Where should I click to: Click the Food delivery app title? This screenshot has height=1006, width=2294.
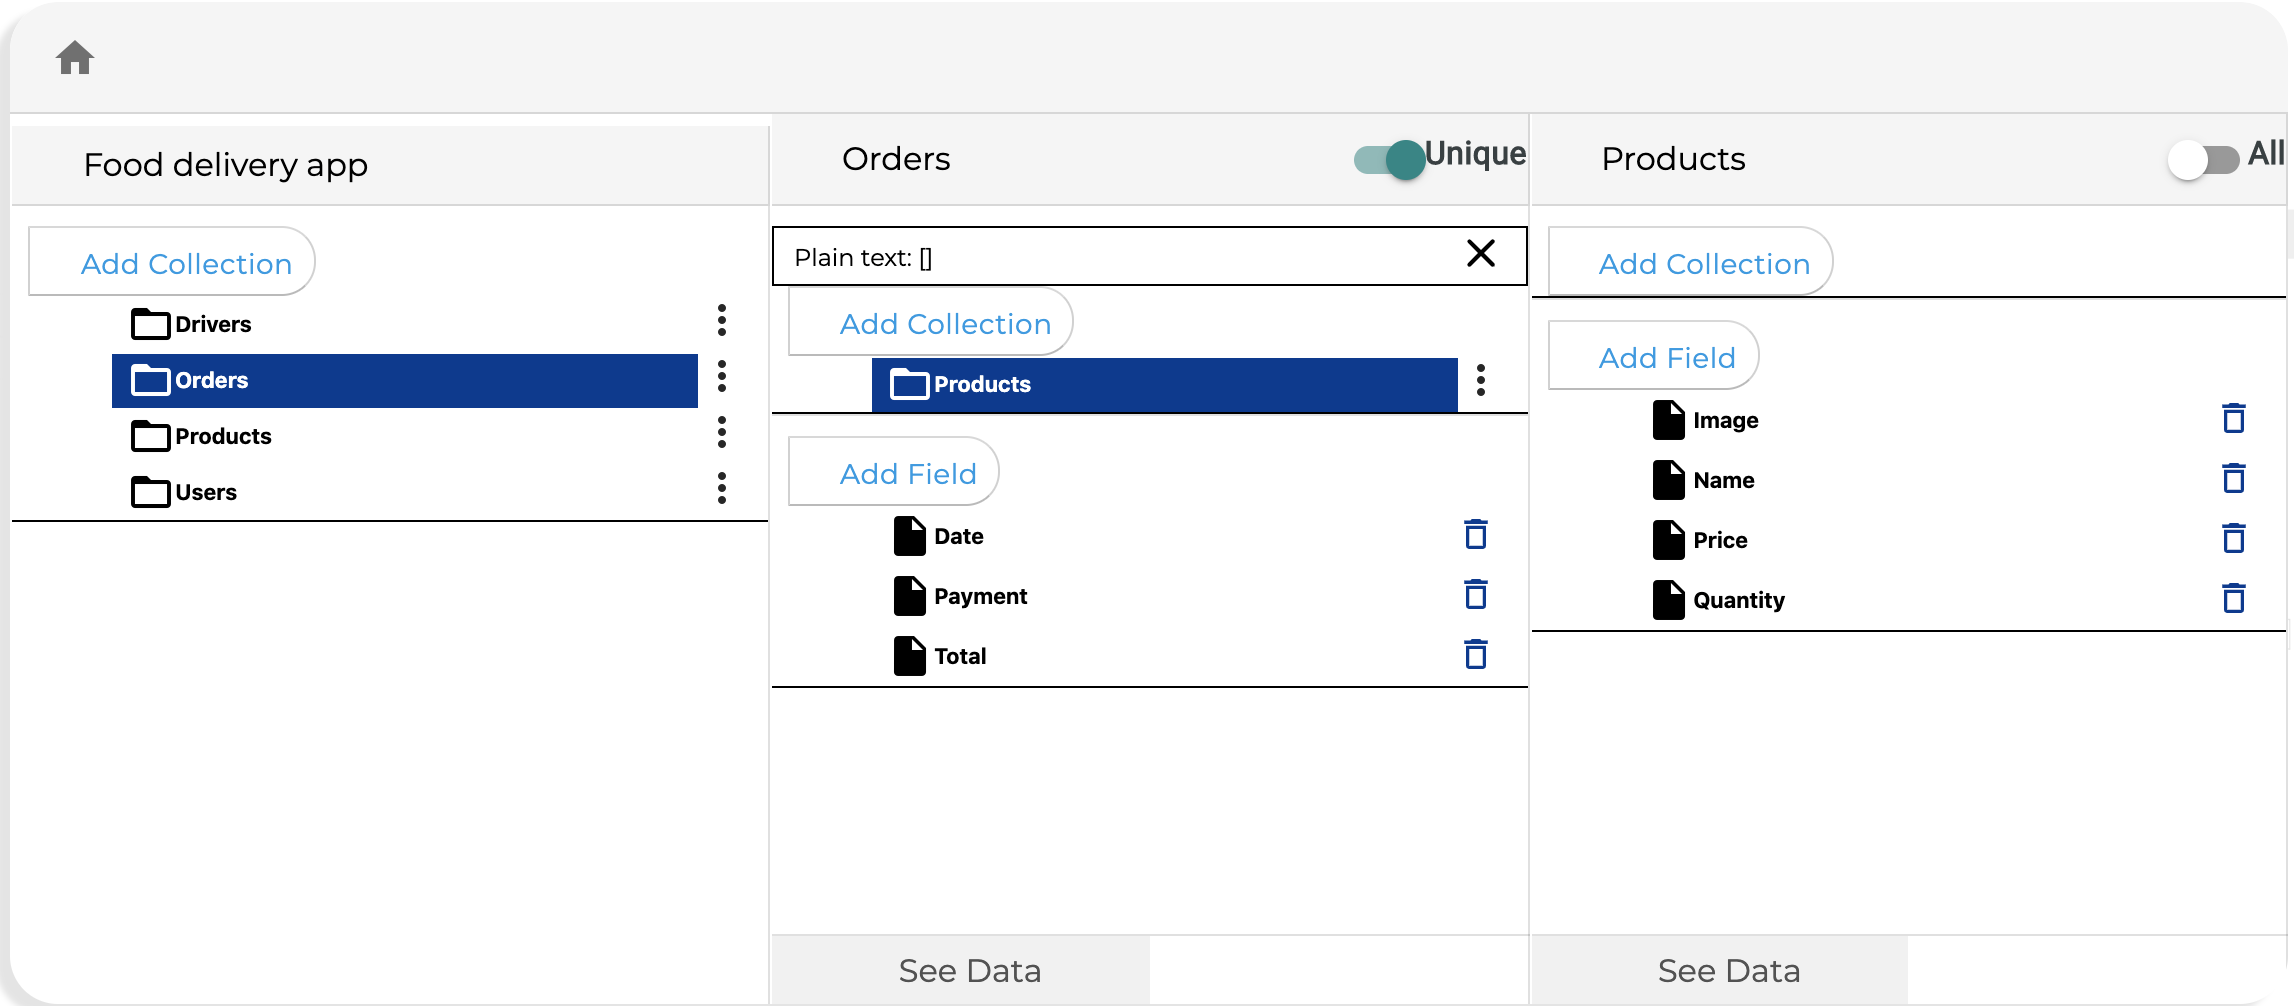[226, 164]
